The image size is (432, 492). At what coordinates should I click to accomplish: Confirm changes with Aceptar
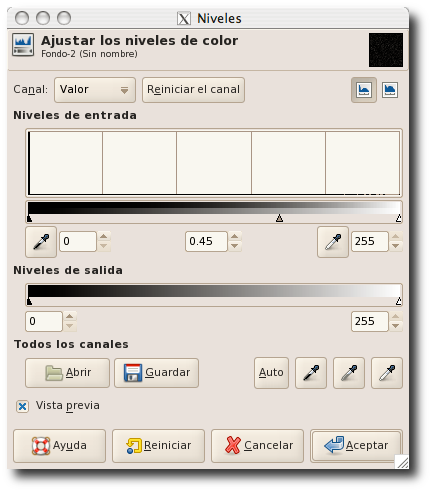[356, 446]
